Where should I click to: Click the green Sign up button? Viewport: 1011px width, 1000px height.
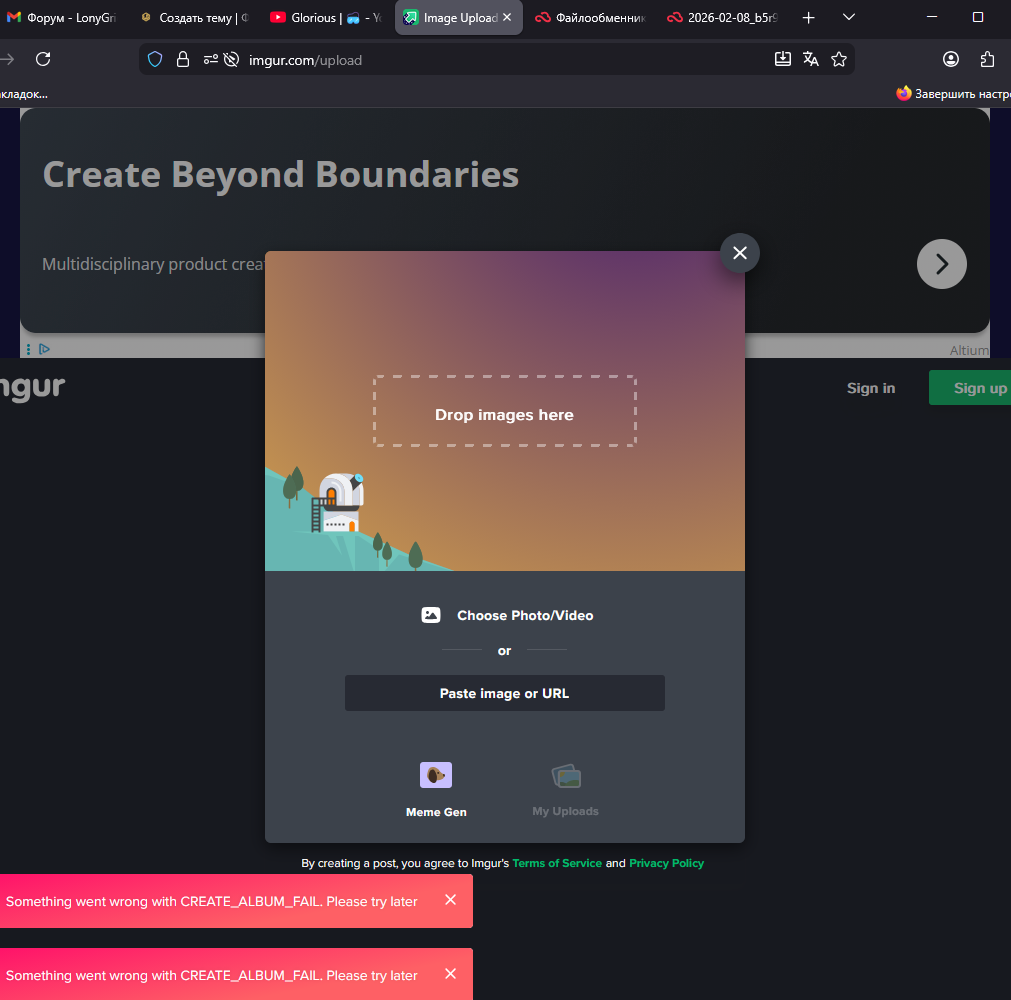pos(974,388)
